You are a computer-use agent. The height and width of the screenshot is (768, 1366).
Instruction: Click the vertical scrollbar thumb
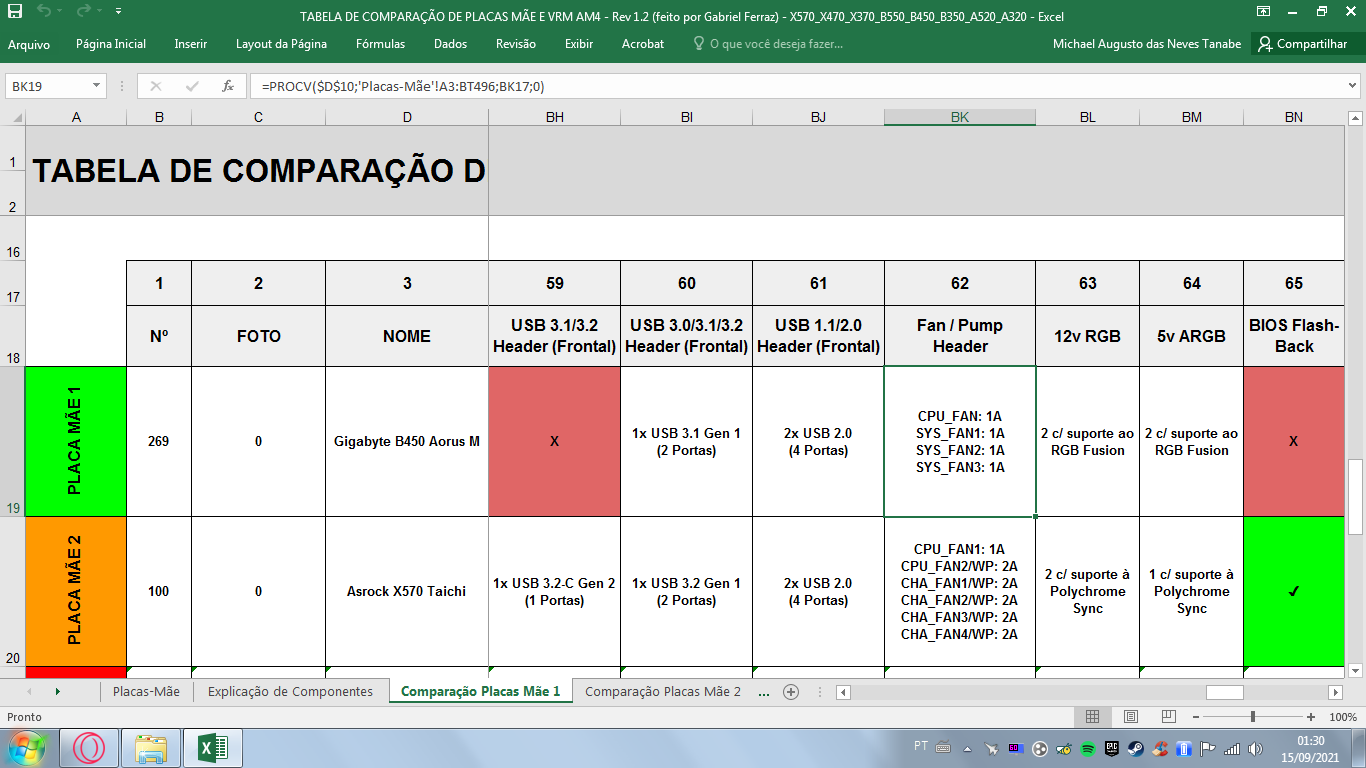click(1357, 496)
